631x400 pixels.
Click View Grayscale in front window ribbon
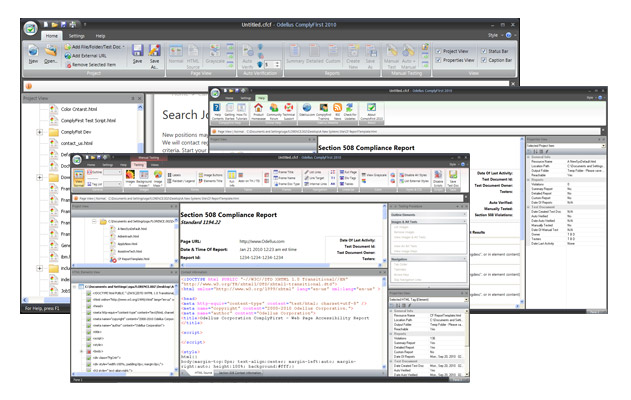click(x=374, y=175)
